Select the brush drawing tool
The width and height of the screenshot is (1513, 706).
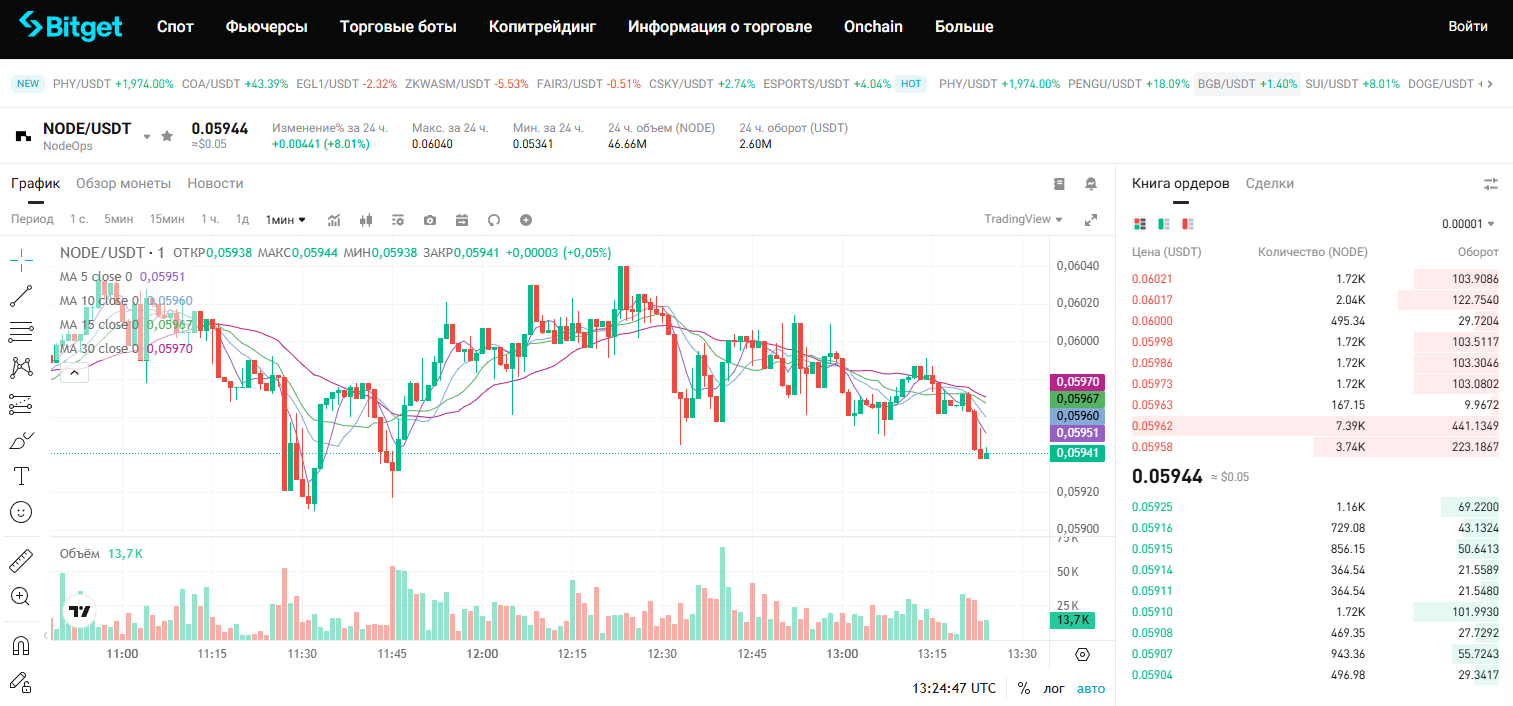point(21,439)
